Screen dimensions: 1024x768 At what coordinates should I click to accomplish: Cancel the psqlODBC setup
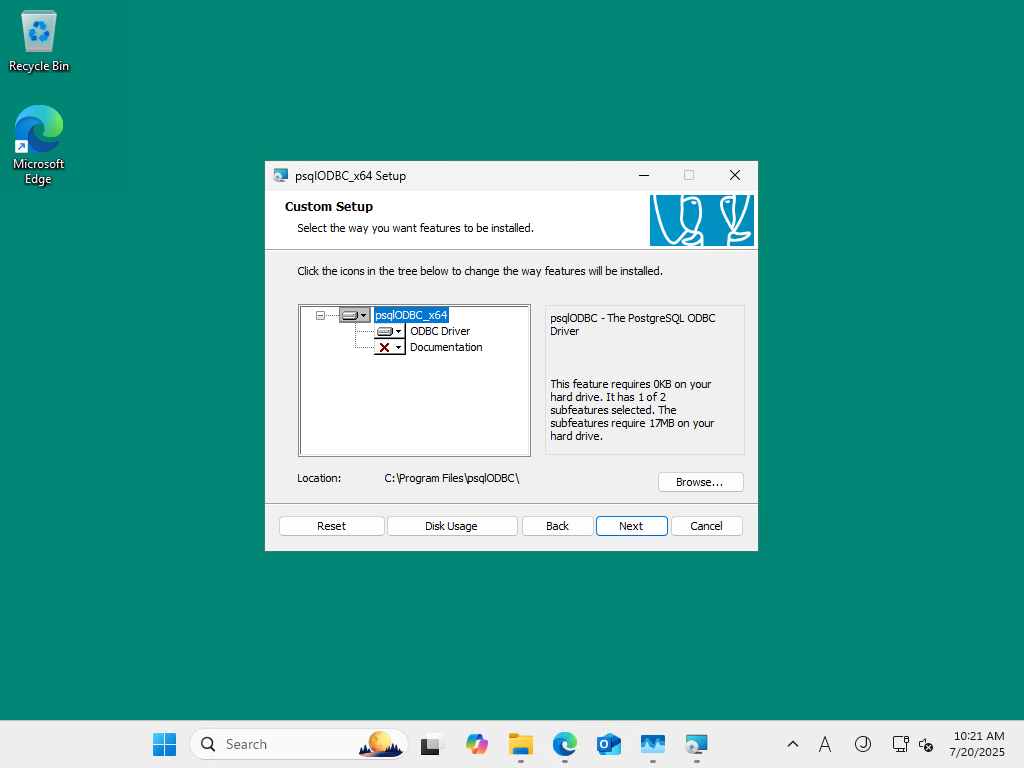click(x=706, y=526)
